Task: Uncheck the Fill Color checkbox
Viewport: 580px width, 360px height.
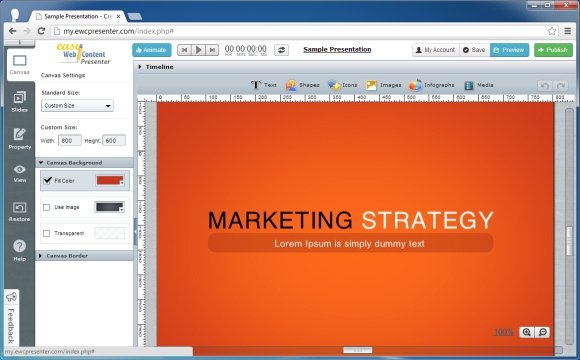Action: tap(47, 181)
